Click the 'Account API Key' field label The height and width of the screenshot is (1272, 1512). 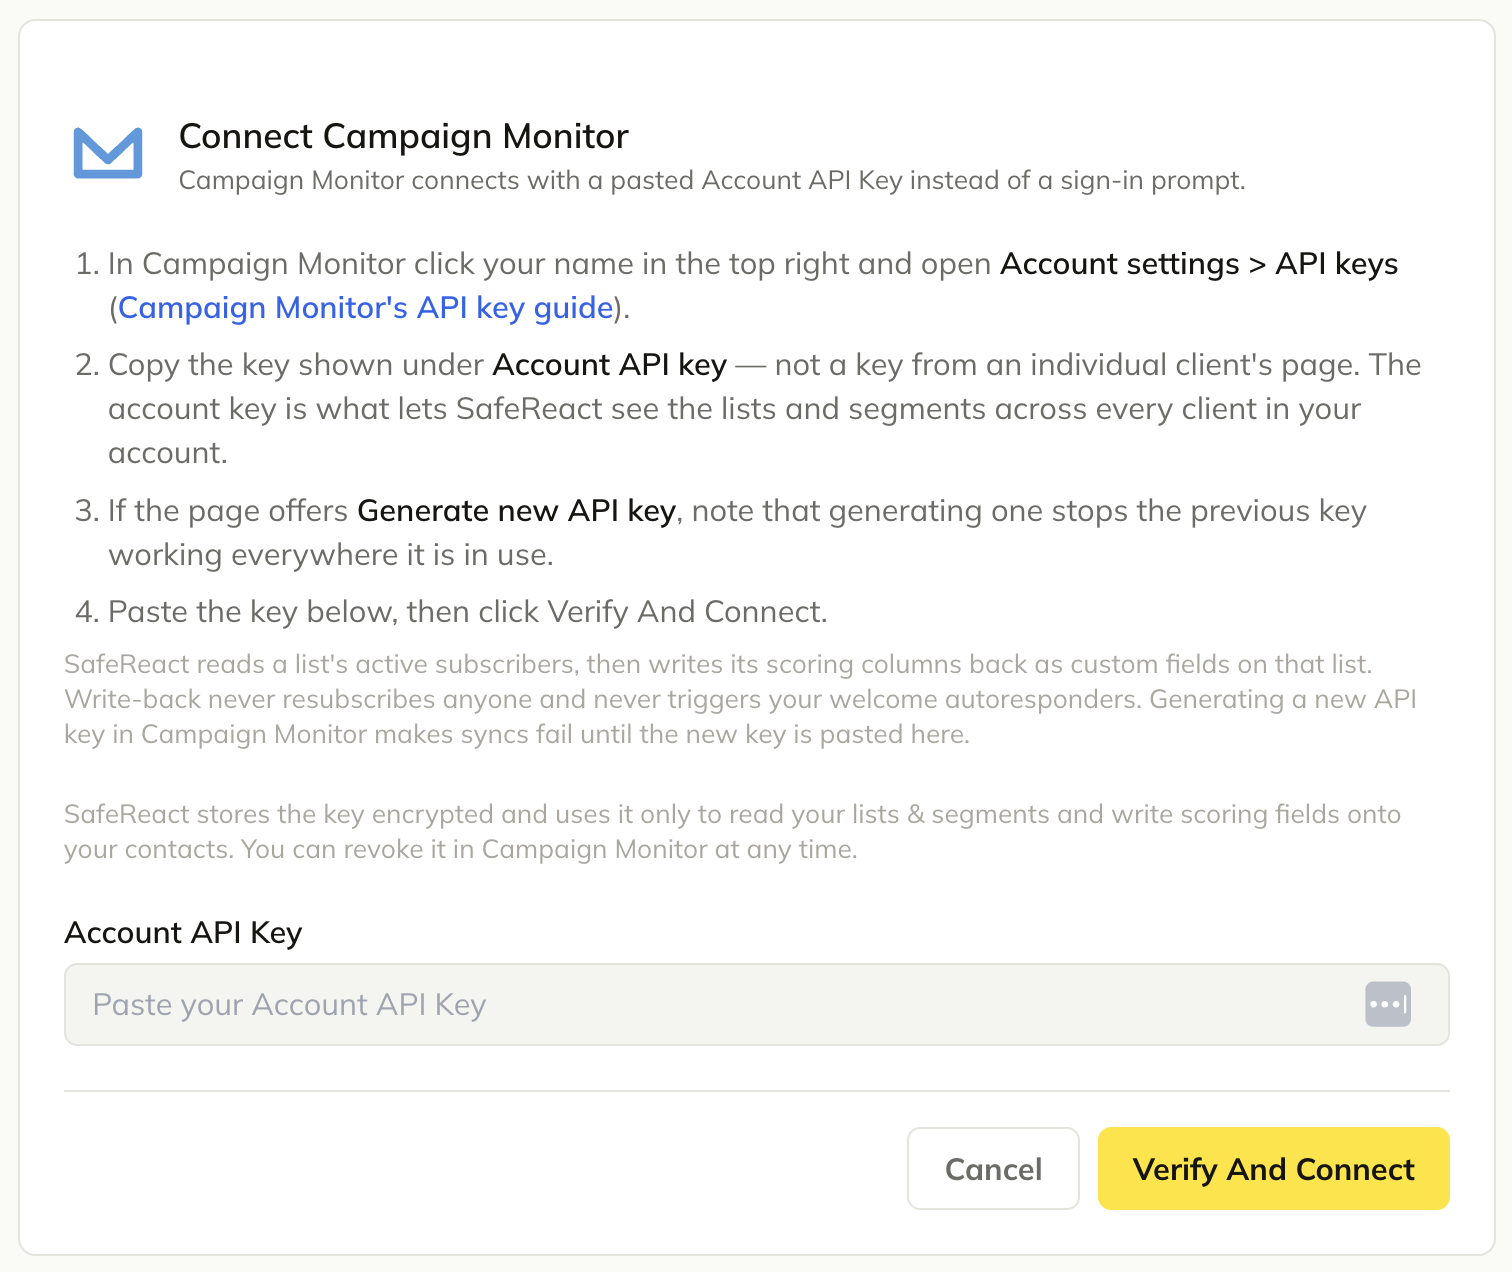coord(183,932)
